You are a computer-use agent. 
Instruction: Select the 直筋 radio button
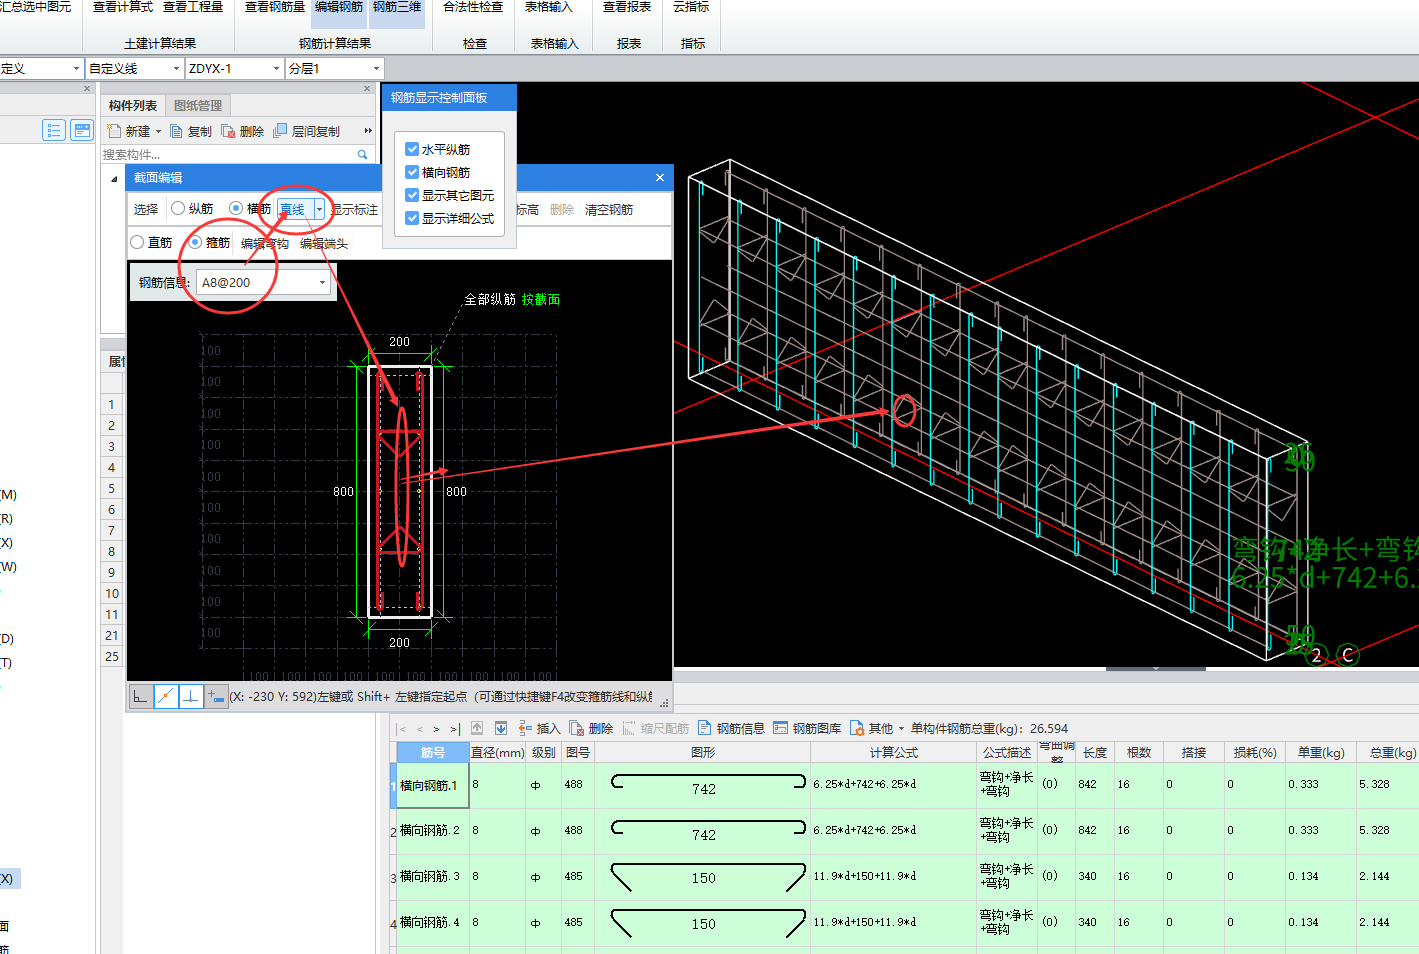pos(137,242)
